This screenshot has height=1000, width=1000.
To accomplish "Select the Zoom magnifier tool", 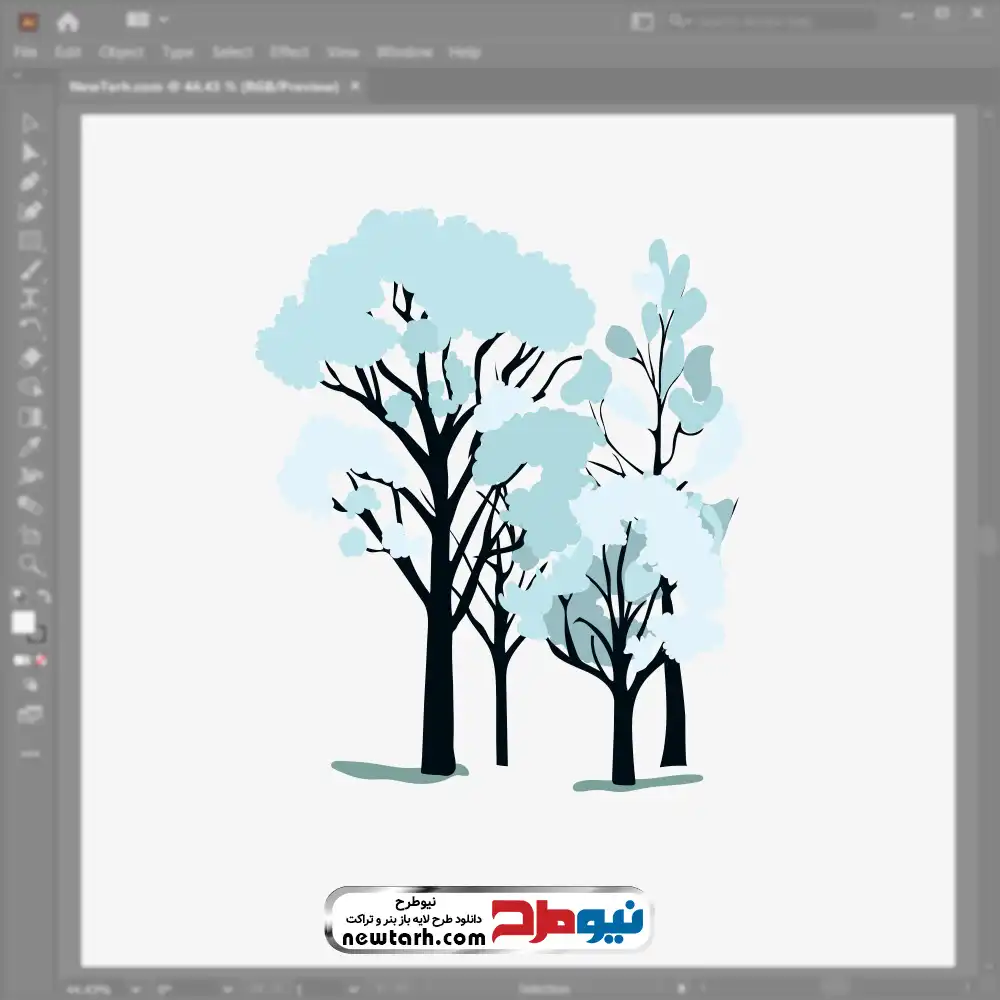I will [30, 564].
